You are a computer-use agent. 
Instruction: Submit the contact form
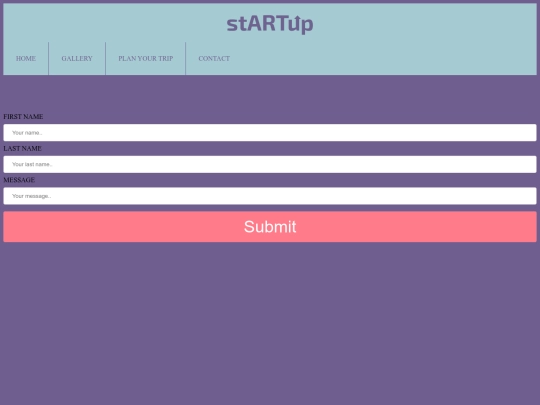270,227
